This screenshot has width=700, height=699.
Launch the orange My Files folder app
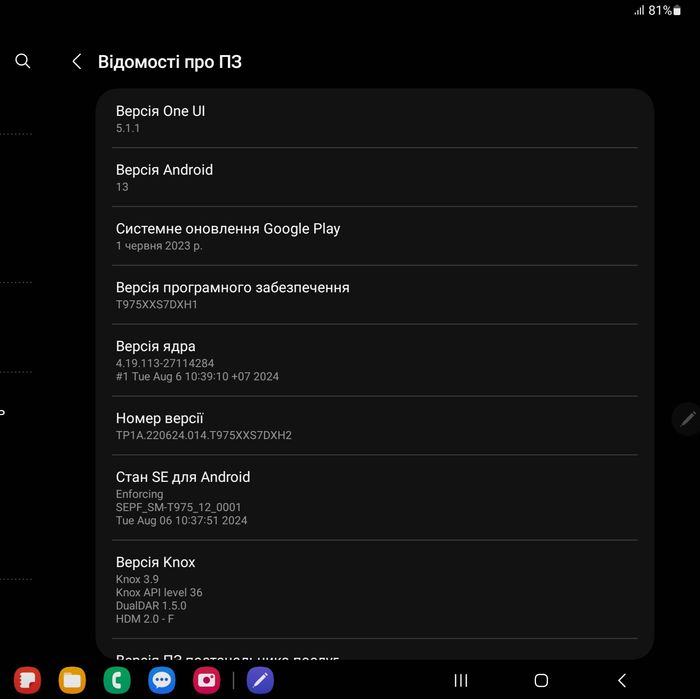72,680
